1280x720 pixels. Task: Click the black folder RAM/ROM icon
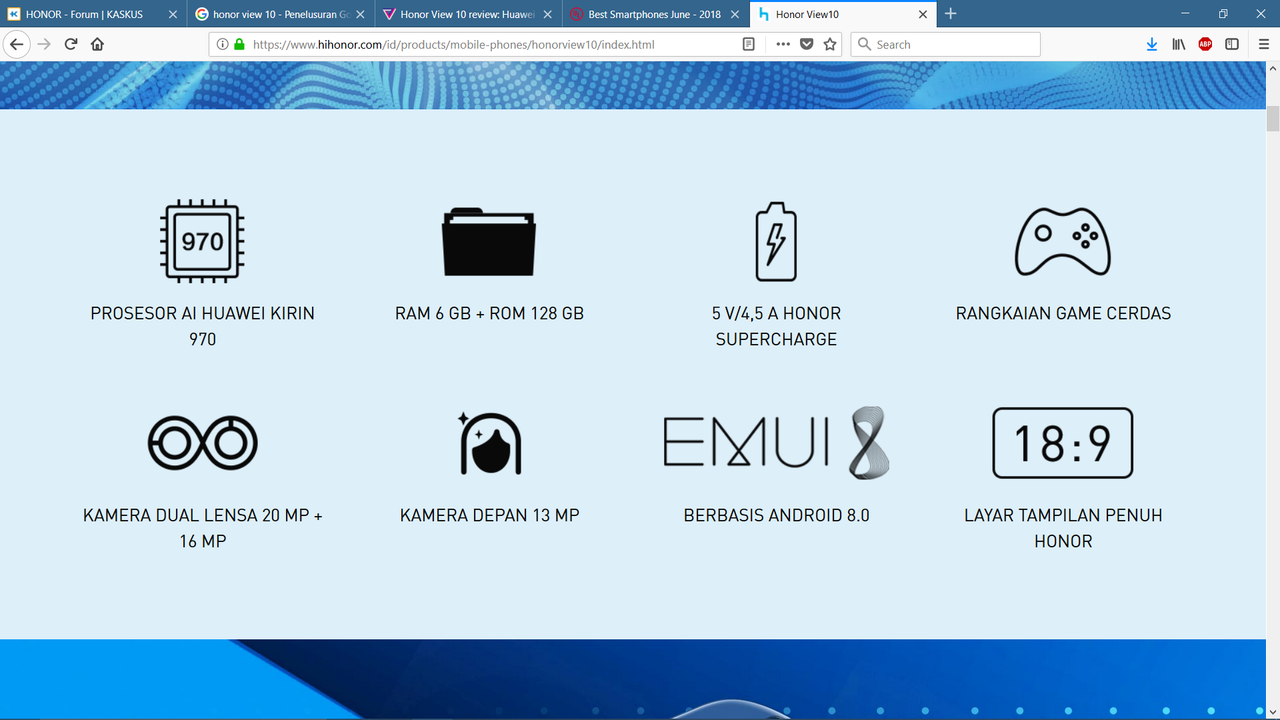[489, 241]
